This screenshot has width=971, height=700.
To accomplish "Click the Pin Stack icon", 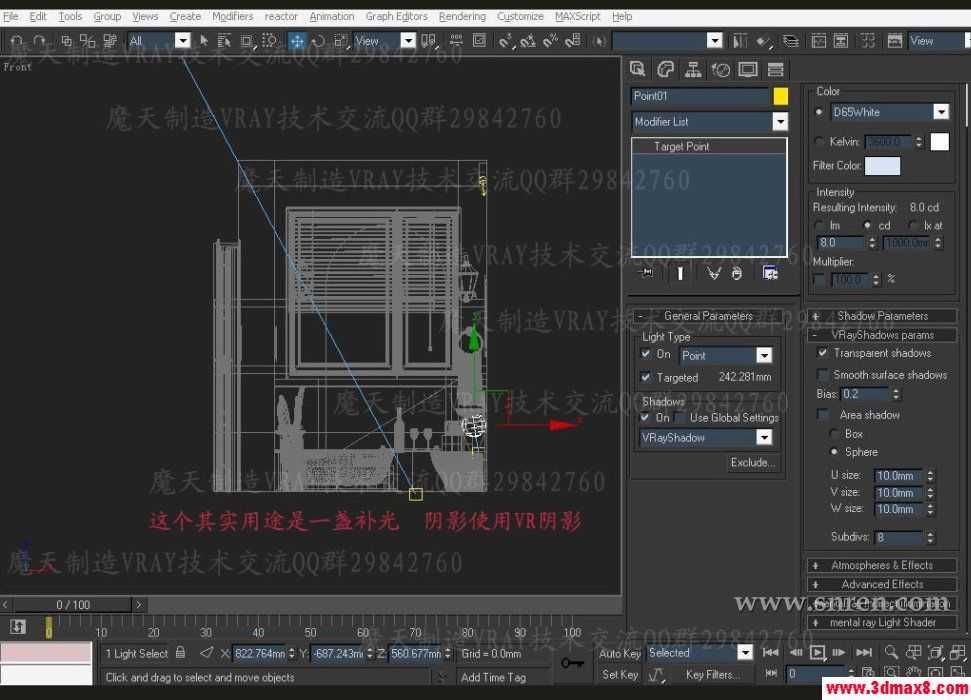I will click(646, 273).
